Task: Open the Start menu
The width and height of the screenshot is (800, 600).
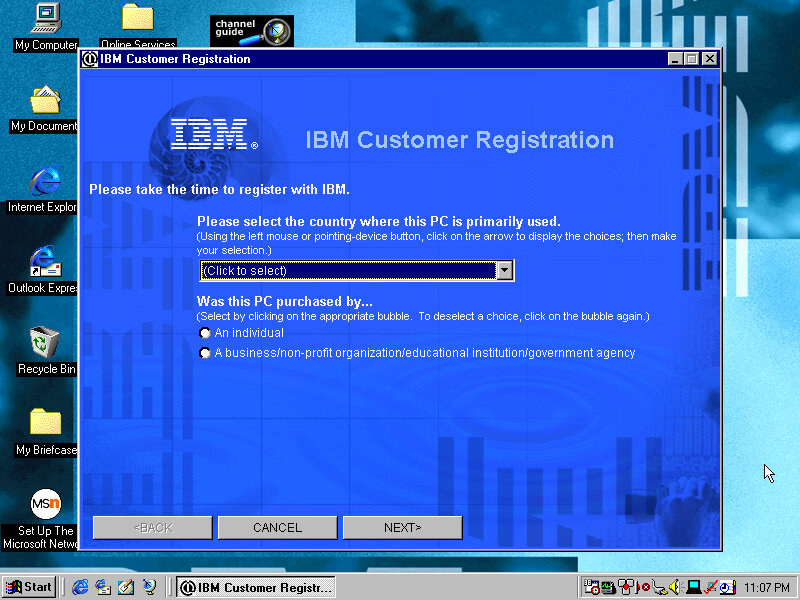Action: [x=30, y=587]
